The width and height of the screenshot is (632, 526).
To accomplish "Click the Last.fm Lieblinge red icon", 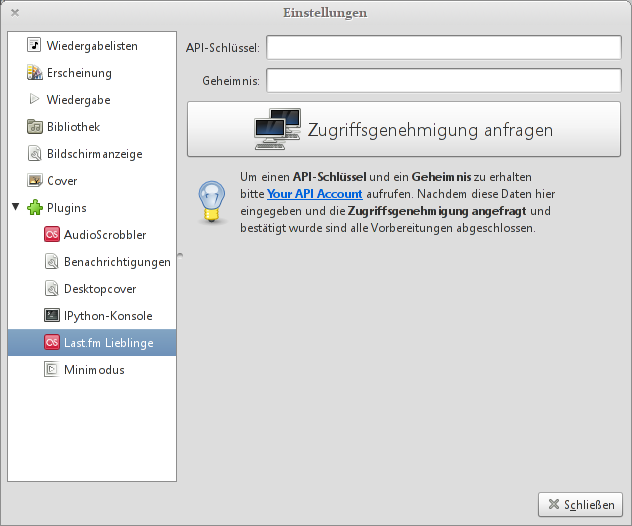I will [x=52, y=343].
